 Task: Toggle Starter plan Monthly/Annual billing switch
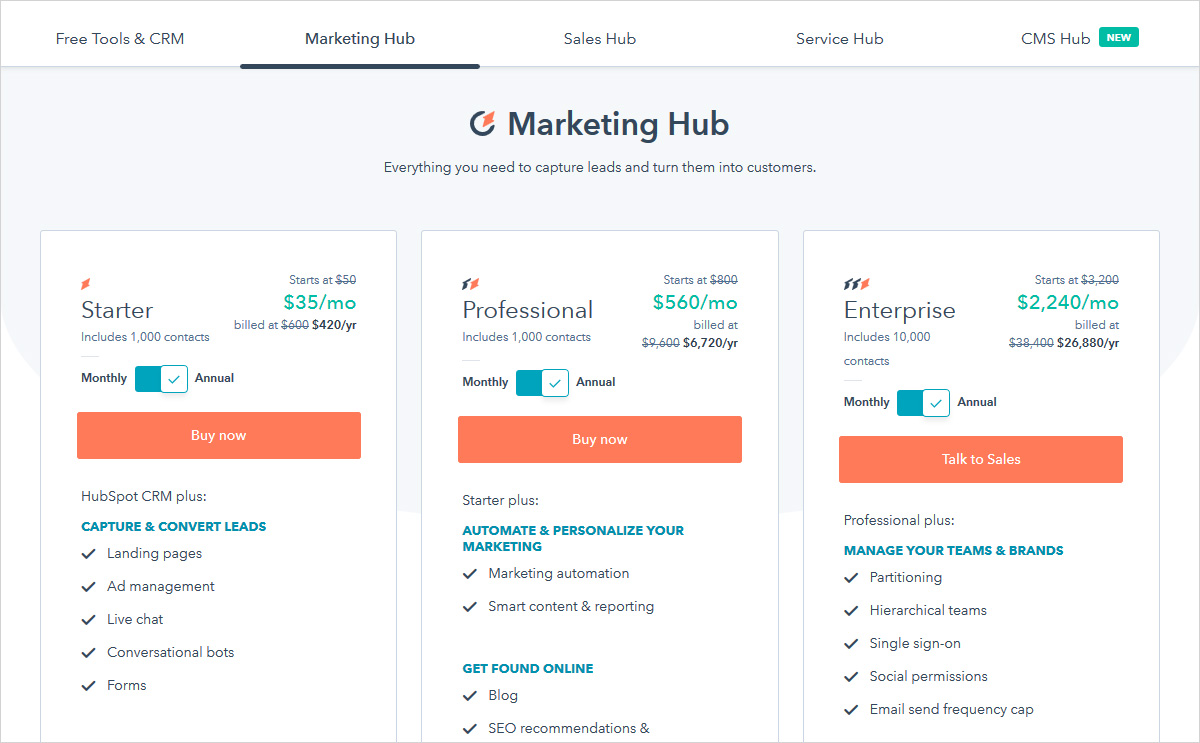[161, 378]
